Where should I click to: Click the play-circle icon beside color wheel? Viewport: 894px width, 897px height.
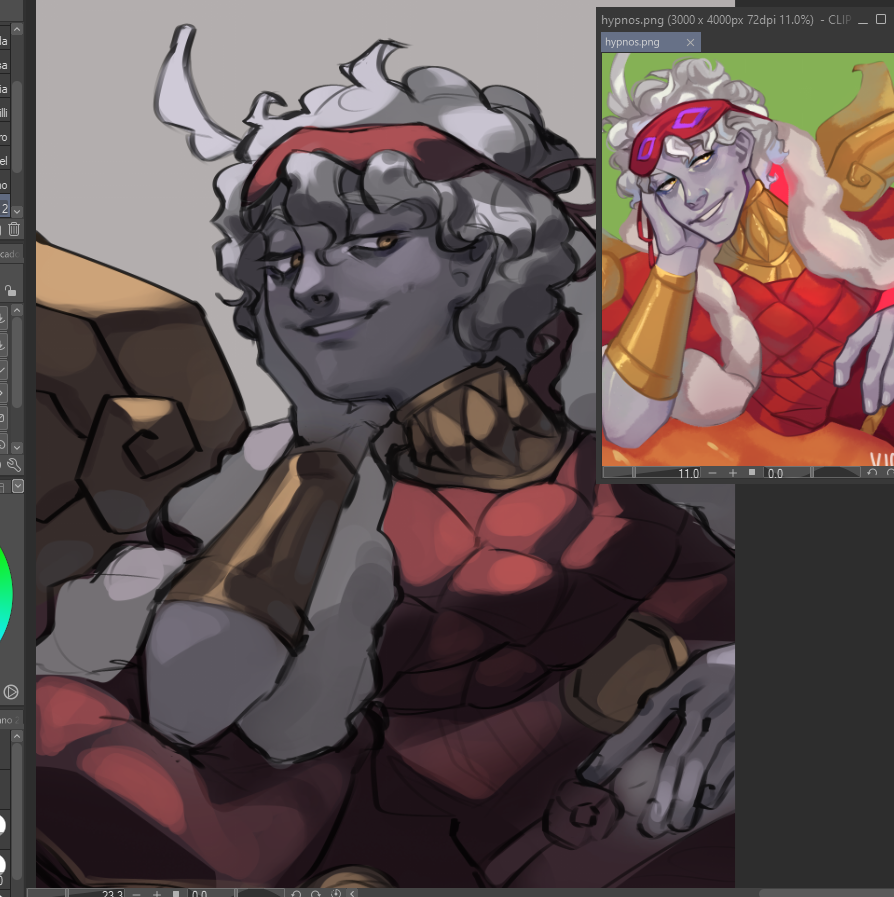coord(10,692)
